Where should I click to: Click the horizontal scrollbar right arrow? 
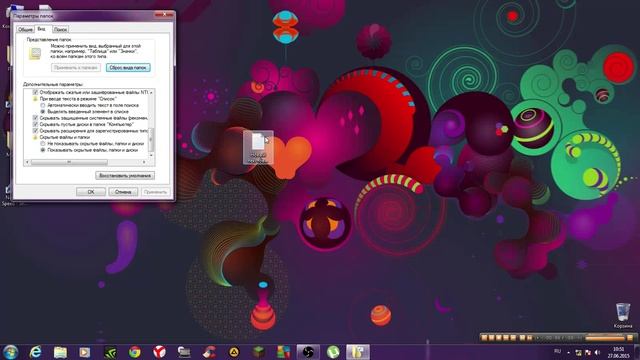click(144, 162)
